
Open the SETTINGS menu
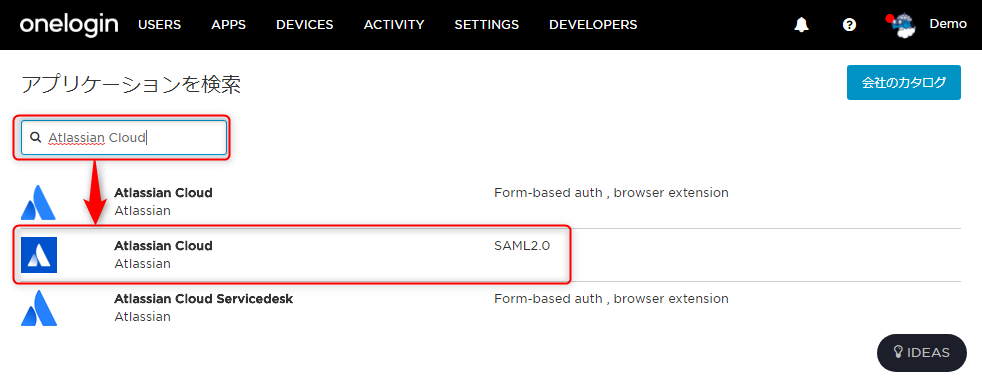487,25
